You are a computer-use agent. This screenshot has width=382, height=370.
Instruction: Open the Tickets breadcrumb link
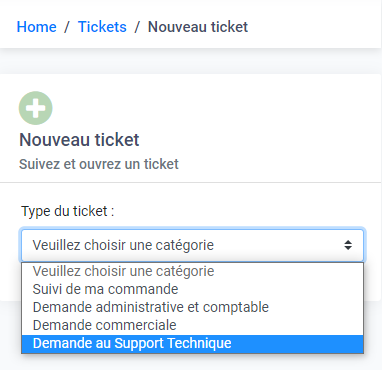tap(102, 27)
